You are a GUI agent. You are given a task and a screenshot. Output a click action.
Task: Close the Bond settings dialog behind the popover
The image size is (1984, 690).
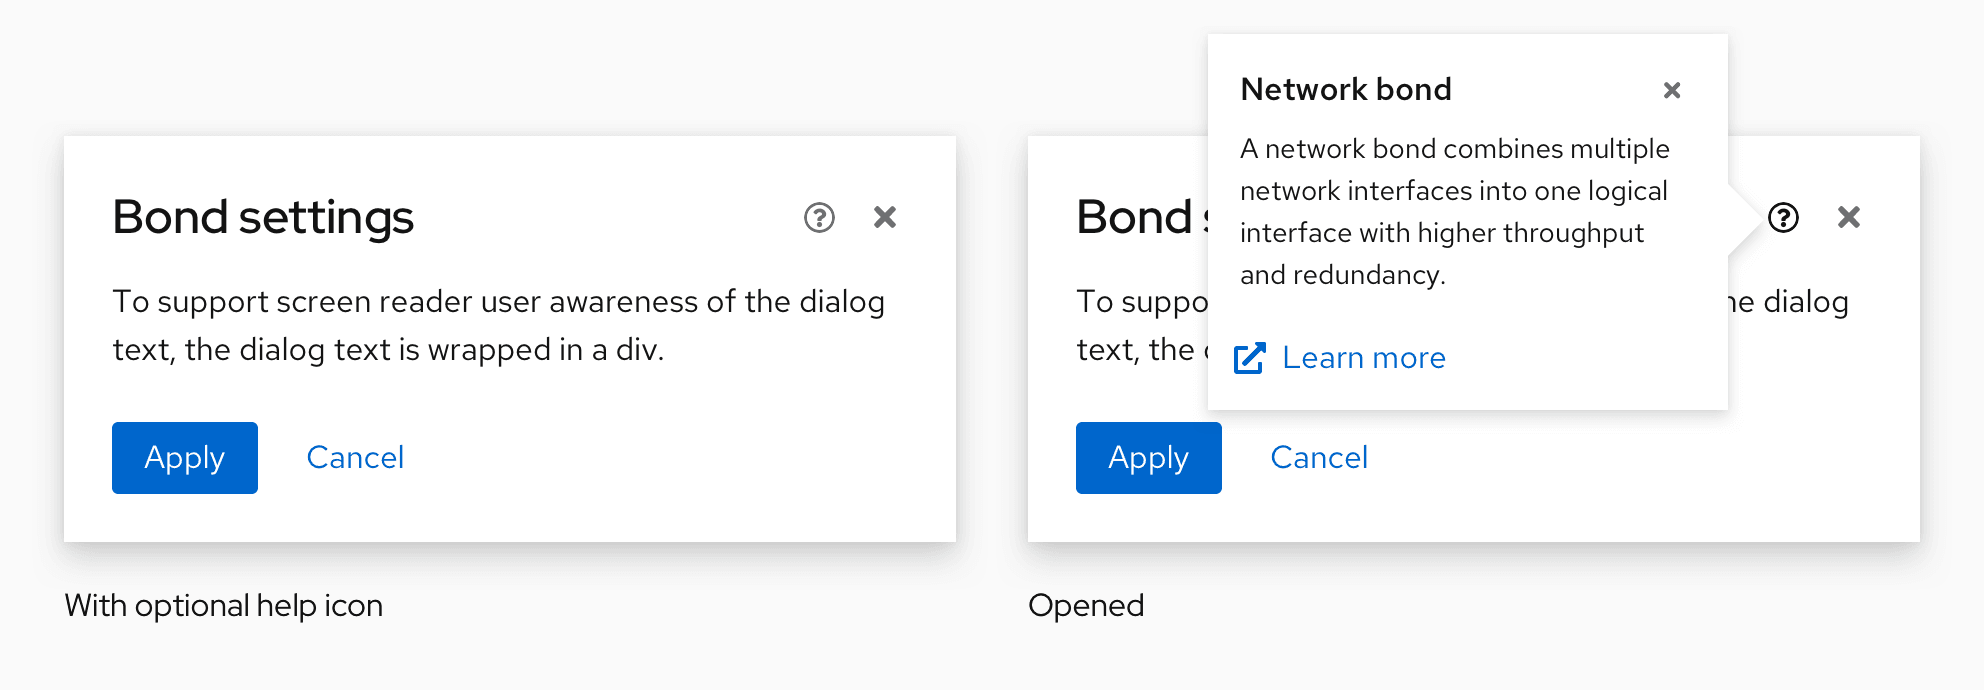1848,217
